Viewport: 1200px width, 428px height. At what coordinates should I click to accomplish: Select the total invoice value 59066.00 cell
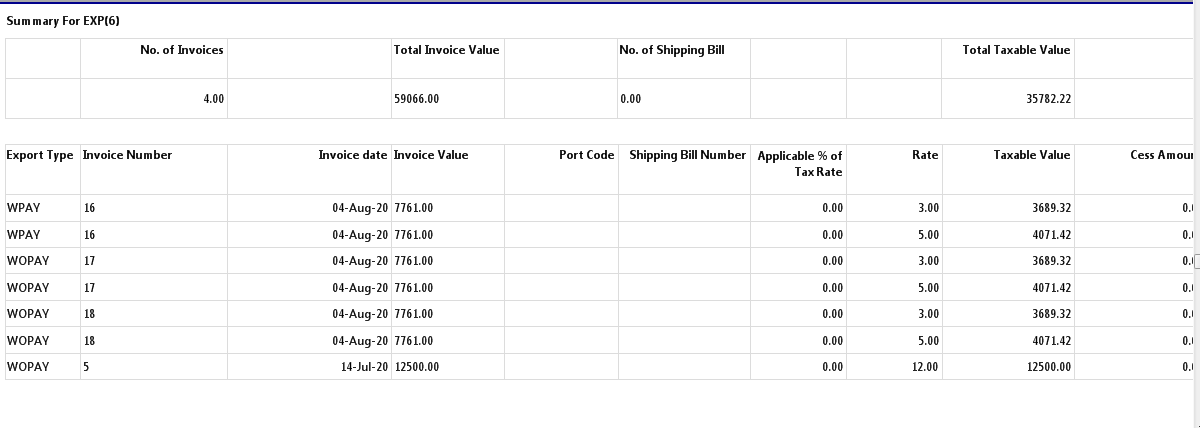coord(417,100)
